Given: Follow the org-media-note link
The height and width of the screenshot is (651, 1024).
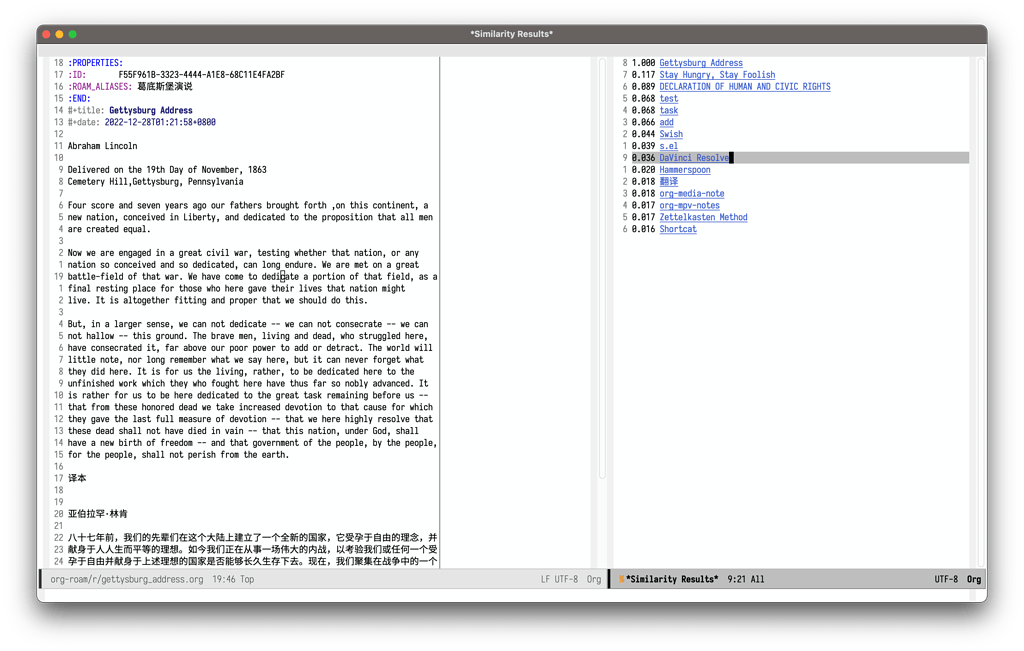Looking at the screenshot, I should [692, 193].
